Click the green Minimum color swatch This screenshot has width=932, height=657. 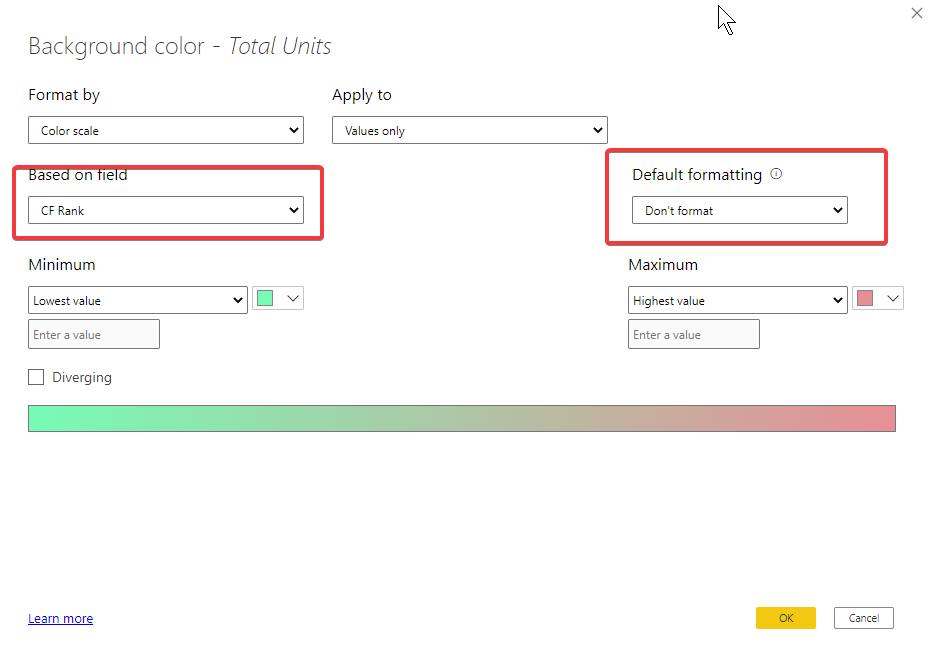click(265, 298)
